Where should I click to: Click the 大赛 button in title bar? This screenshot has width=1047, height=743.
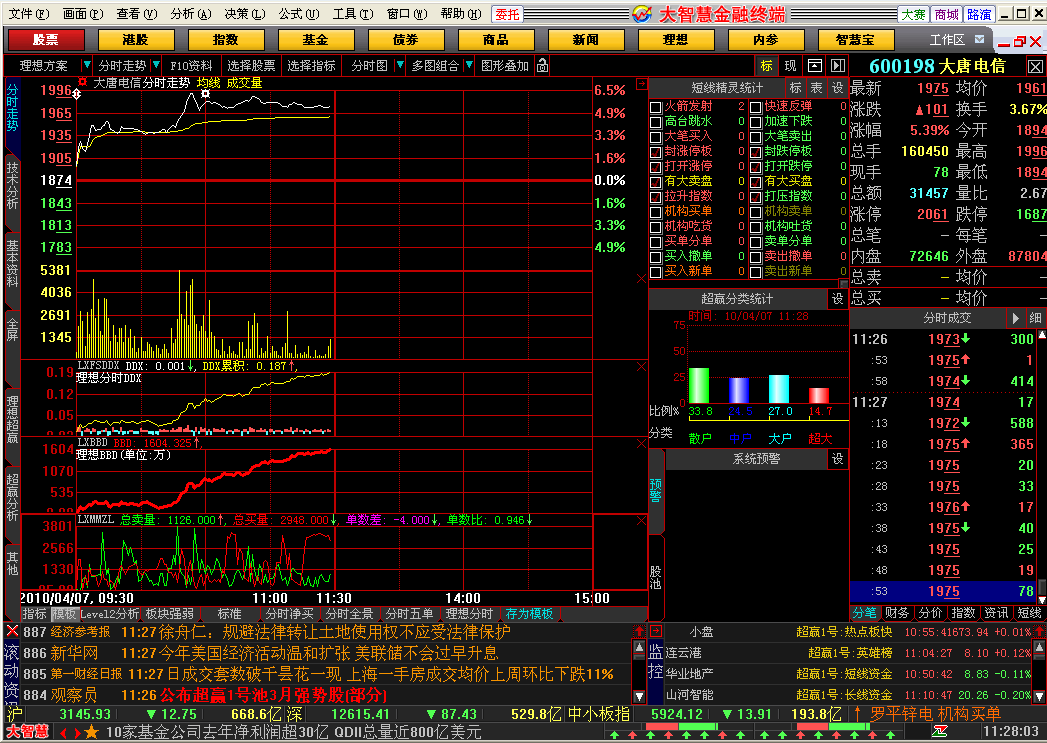[912, 13]
